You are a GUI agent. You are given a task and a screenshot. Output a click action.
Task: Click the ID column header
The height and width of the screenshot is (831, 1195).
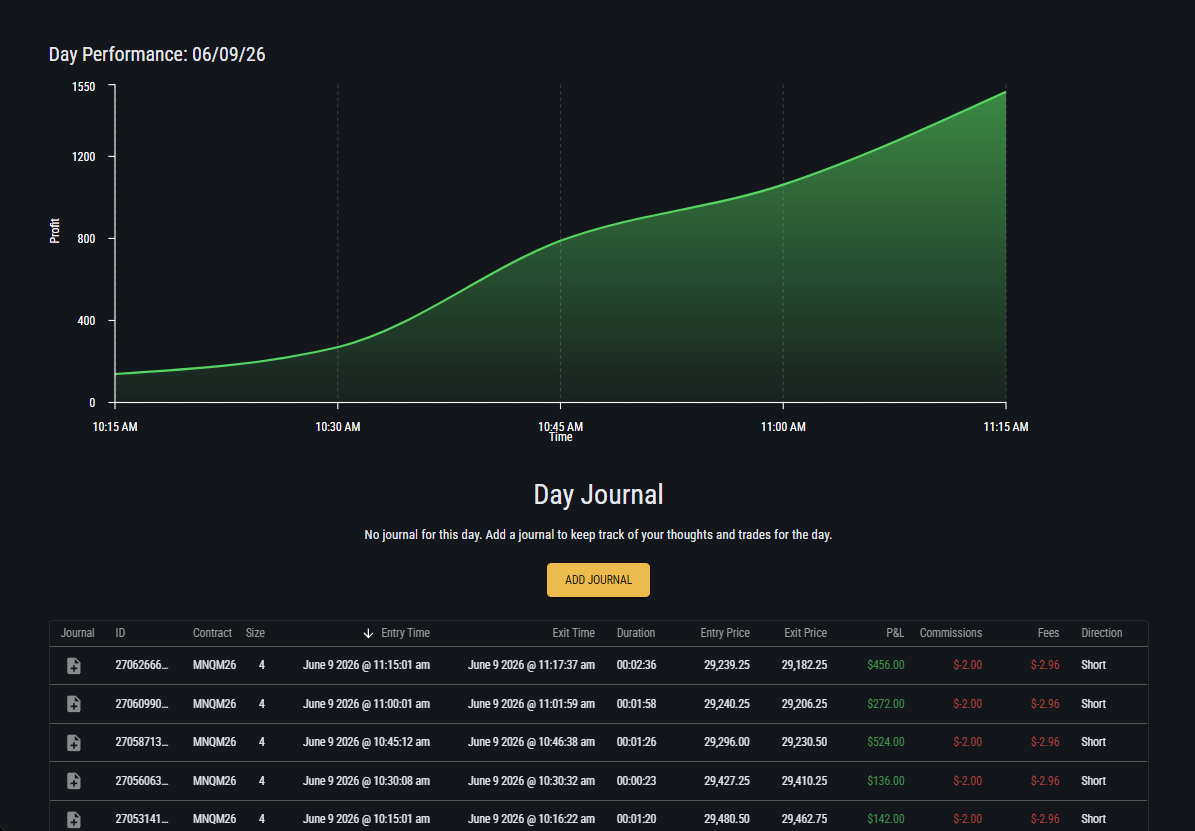[120, 633]
